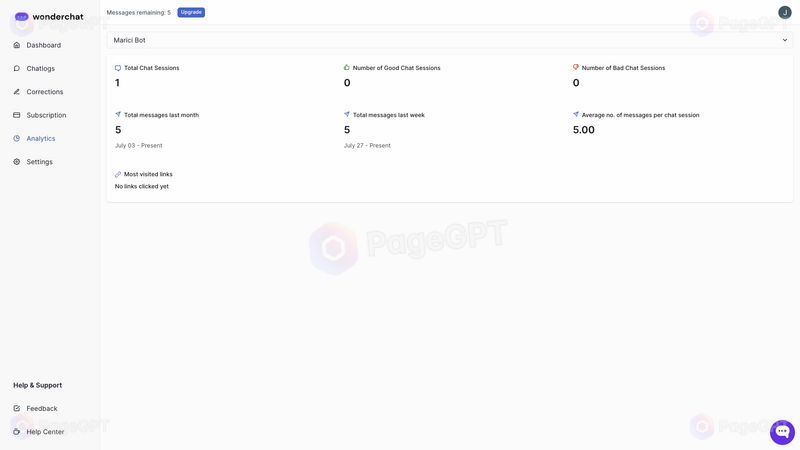The height and width of the screenshot is (450, 800).
Task: Click the 'Help & Support' heading
Action: tap(38, 385)
